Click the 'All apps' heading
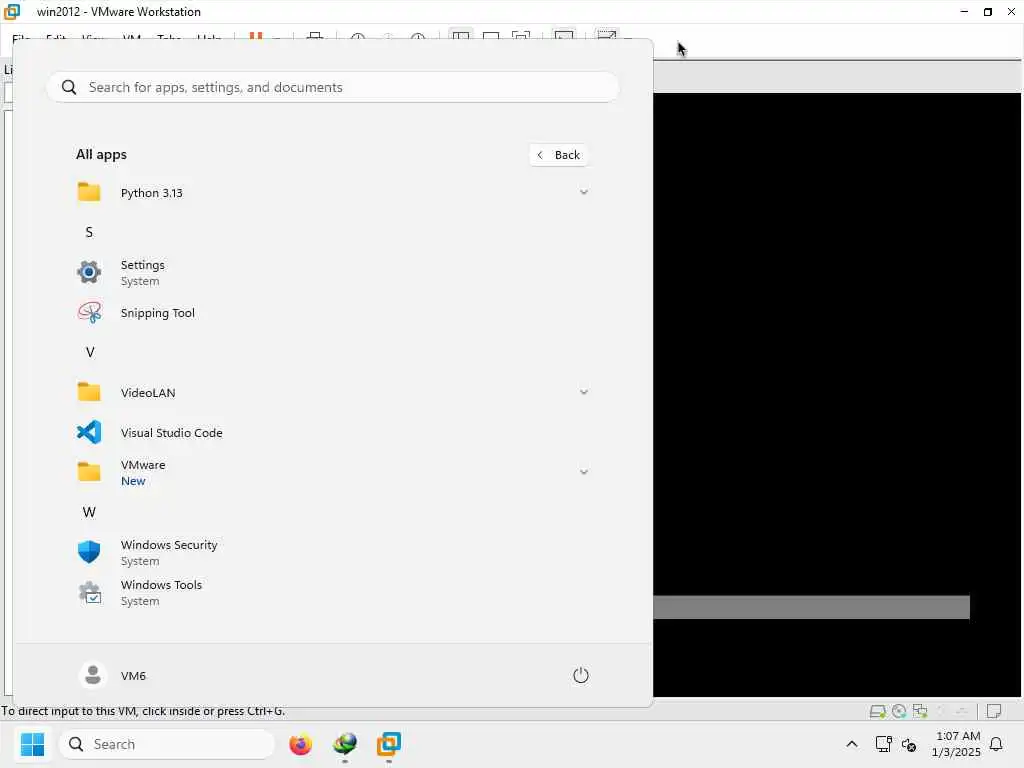1024x768 pixels. pos(101,155)
